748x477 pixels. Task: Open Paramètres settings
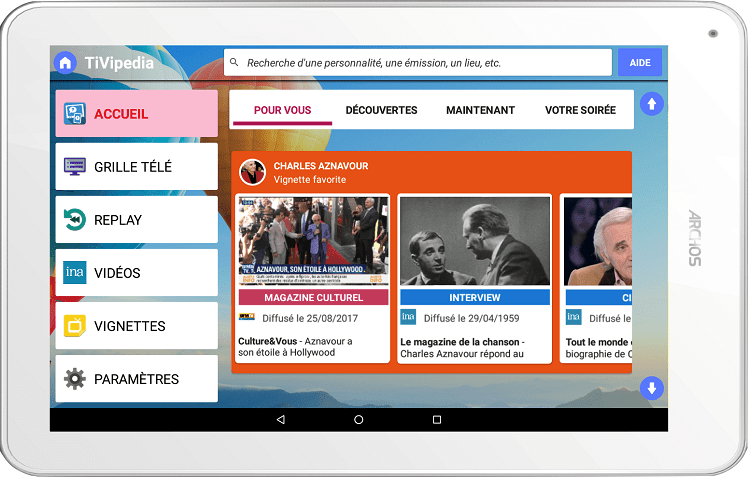coord(136,379)
